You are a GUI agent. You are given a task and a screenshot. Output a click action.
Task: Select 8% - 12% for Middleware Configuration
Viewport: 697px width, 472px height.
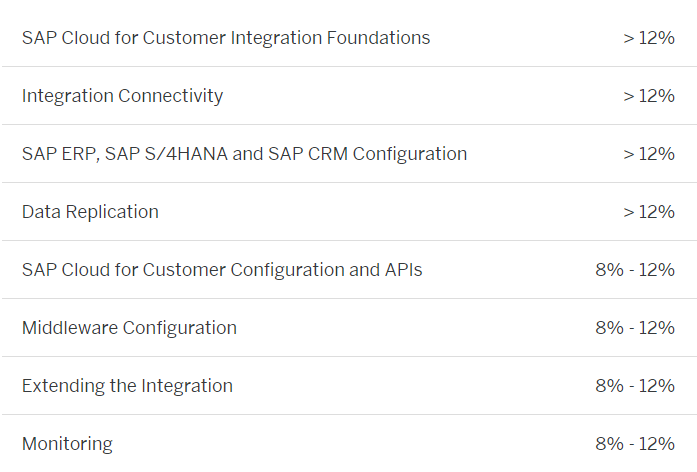coord(635,328)
